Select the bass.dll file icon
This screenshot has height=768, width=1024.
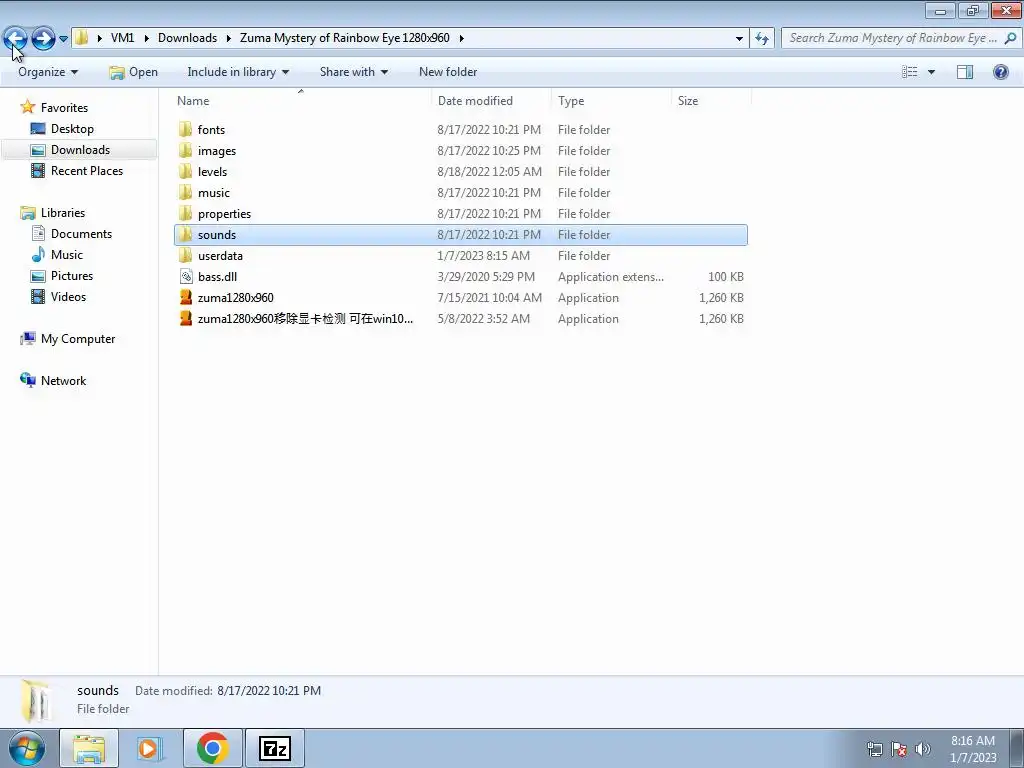pyautogui.click(x=185, y=276)
